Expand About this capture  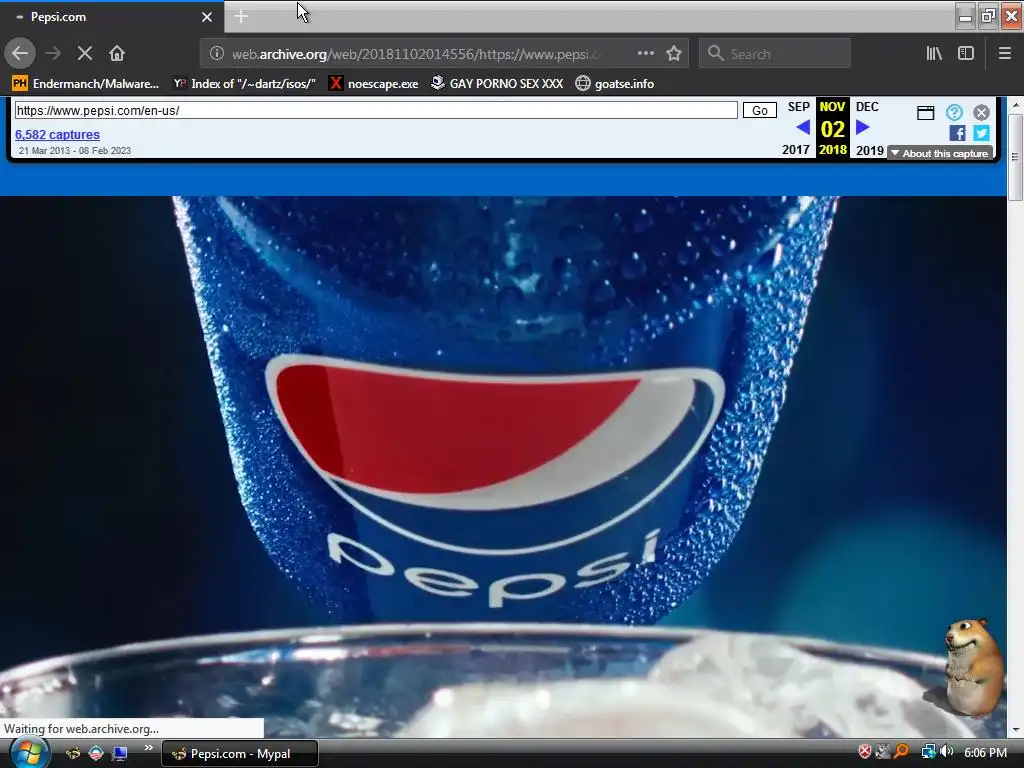coord(940,153)
